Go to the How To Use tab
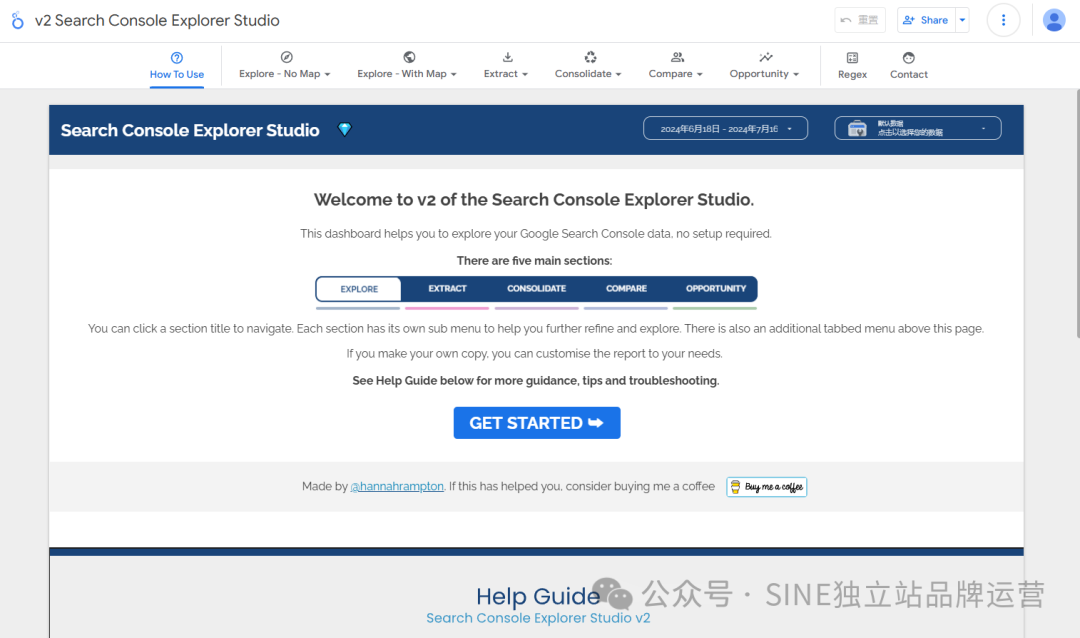This screenshot has width=1080, height=638. pos(177,67)
